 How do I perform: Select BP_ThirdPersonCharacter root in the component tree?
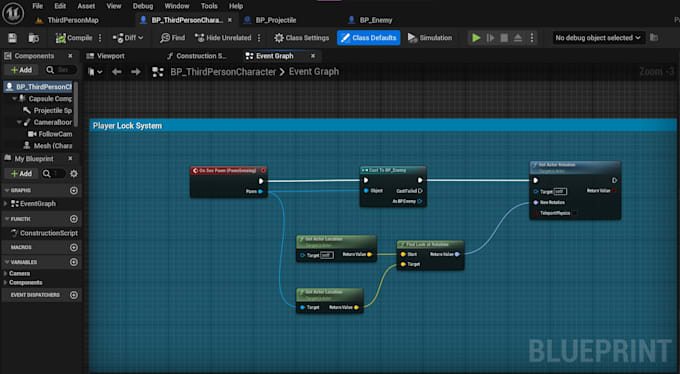coord(39,87)
